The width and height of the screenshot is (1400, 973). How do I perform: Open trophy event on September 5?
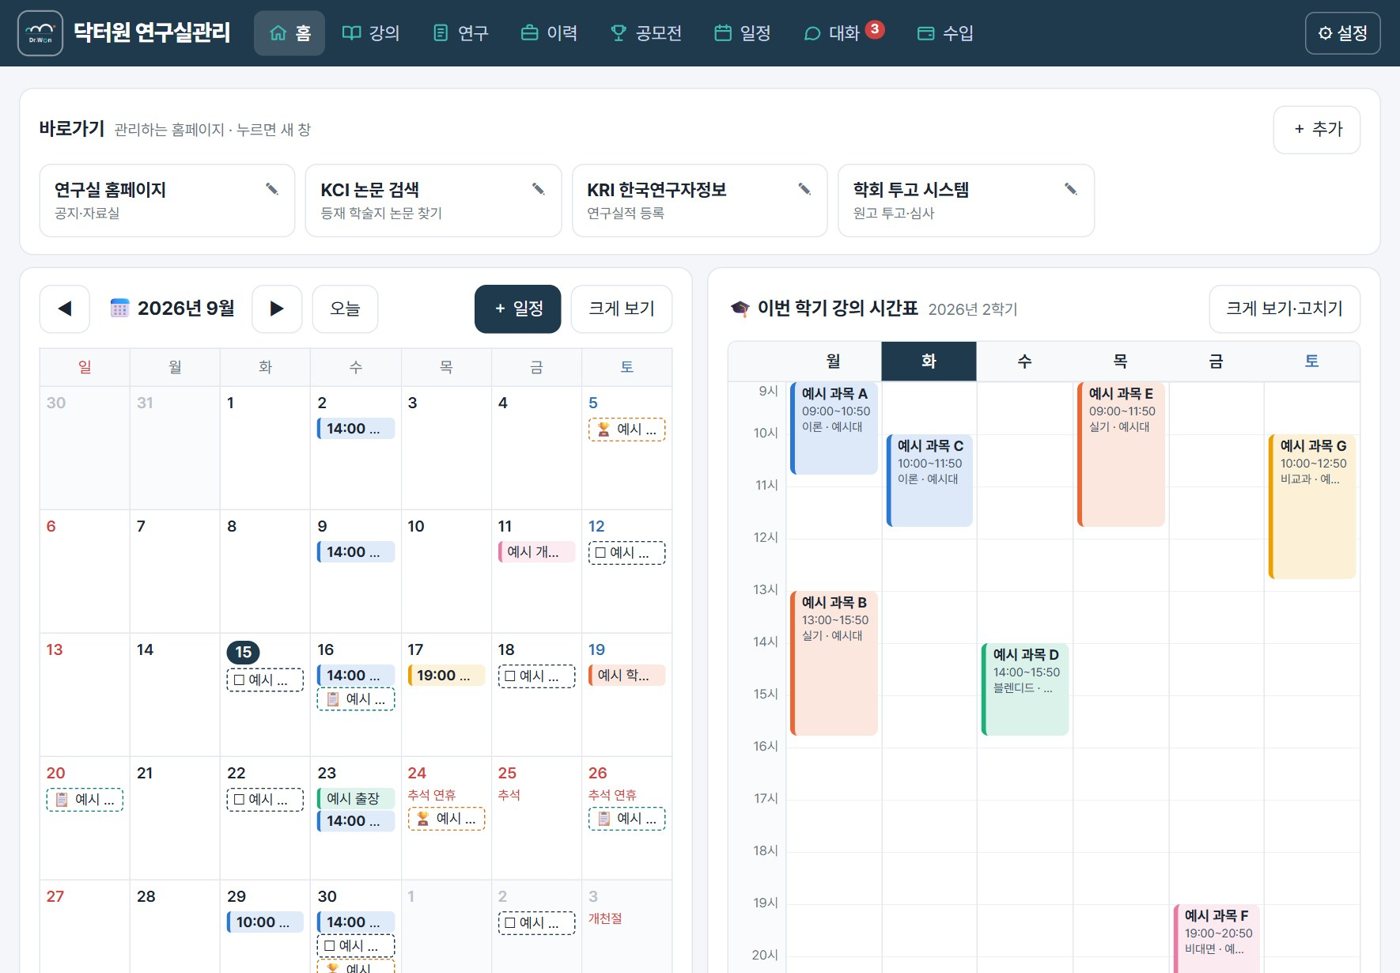(x=627, y=429)
